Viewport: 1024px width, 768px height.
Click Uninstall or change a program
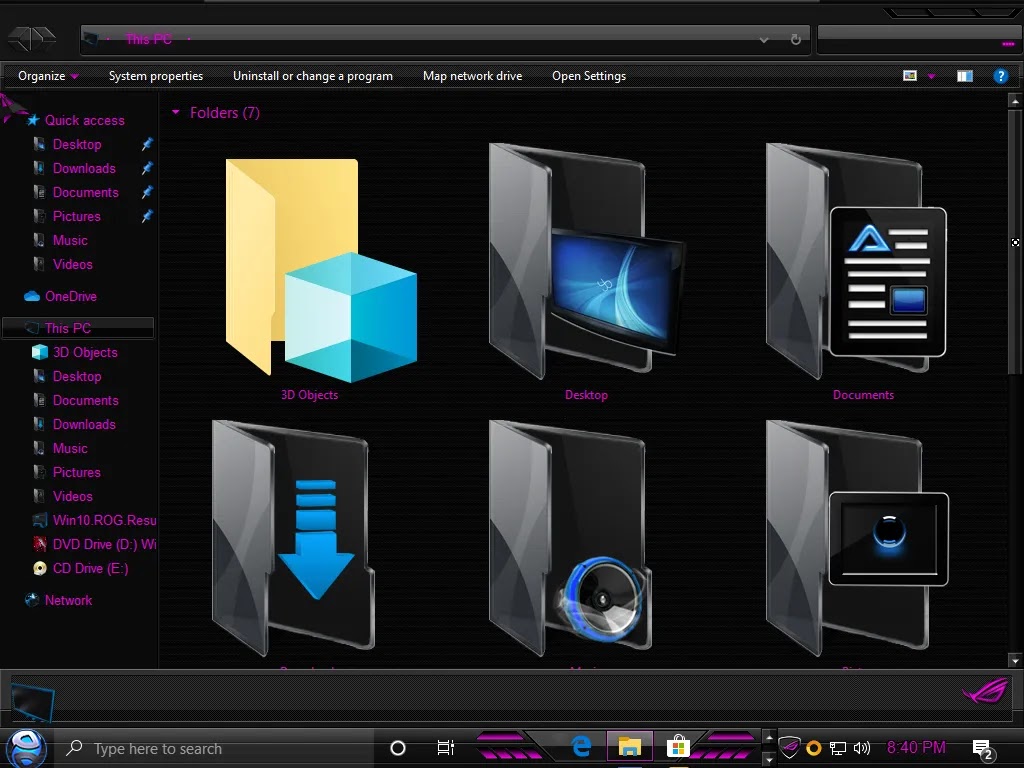click(313, 76)
